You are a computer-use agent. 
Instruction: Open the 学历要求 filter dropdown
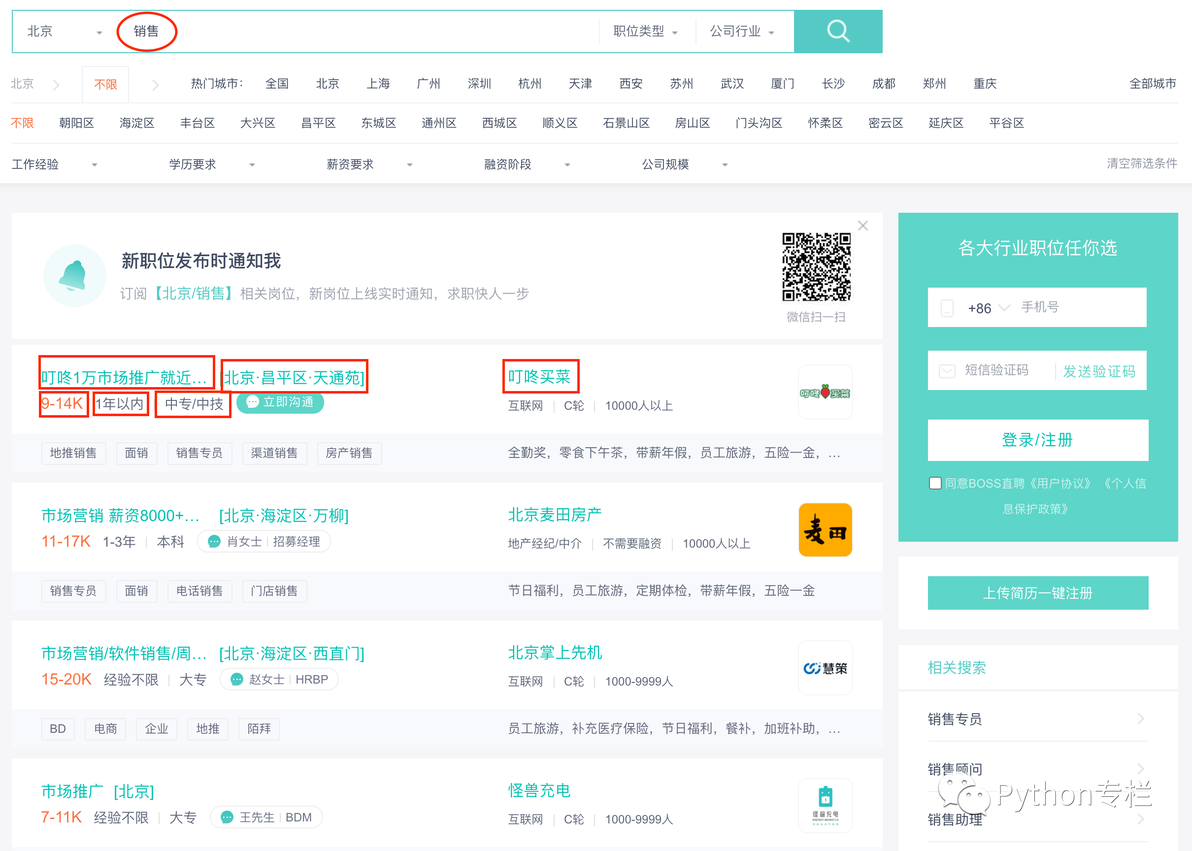[x=212, y=164]
